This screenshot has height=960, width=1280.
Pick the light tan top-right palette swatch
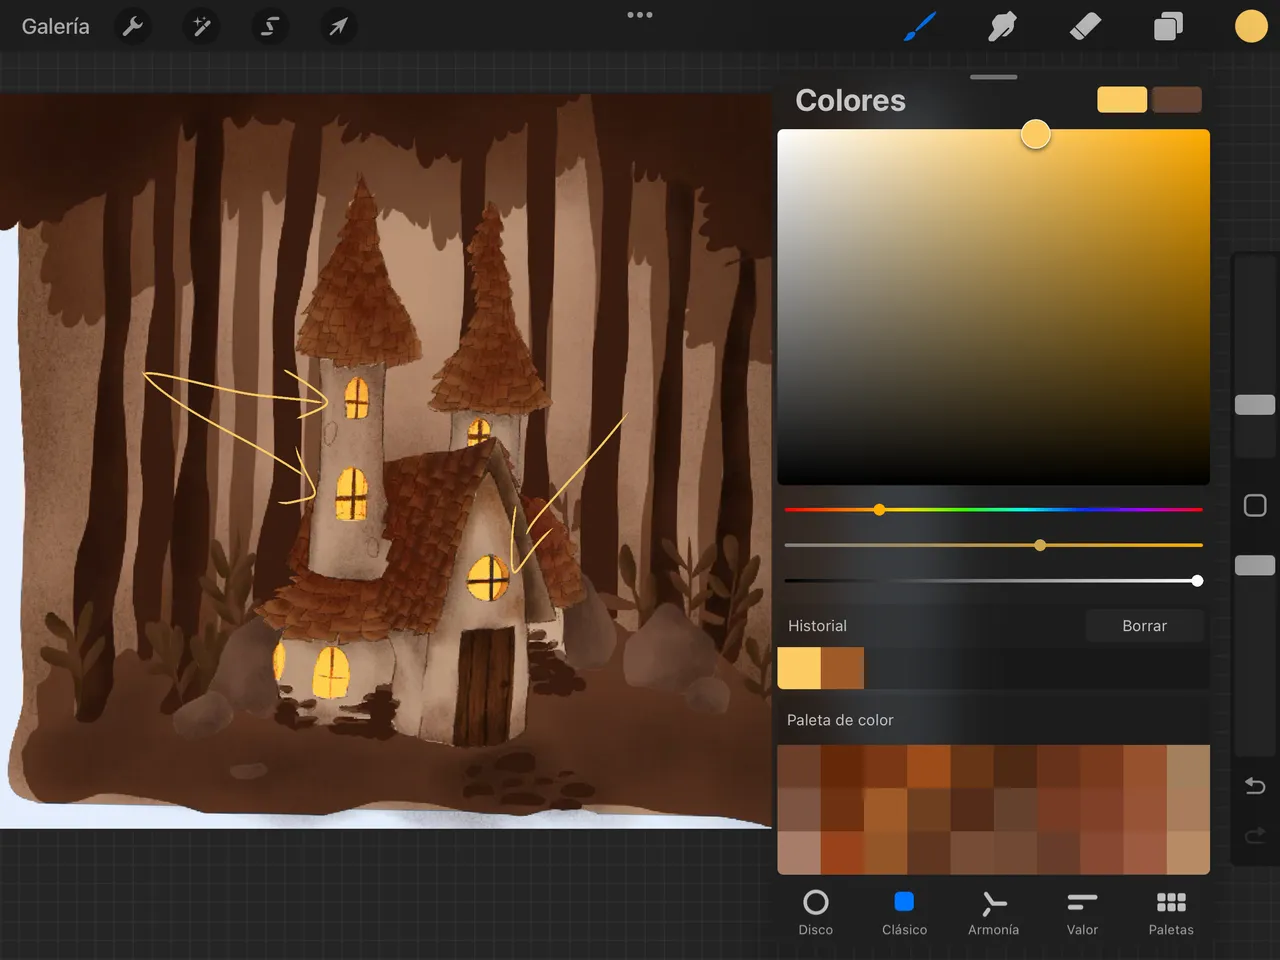[1188, 766]
